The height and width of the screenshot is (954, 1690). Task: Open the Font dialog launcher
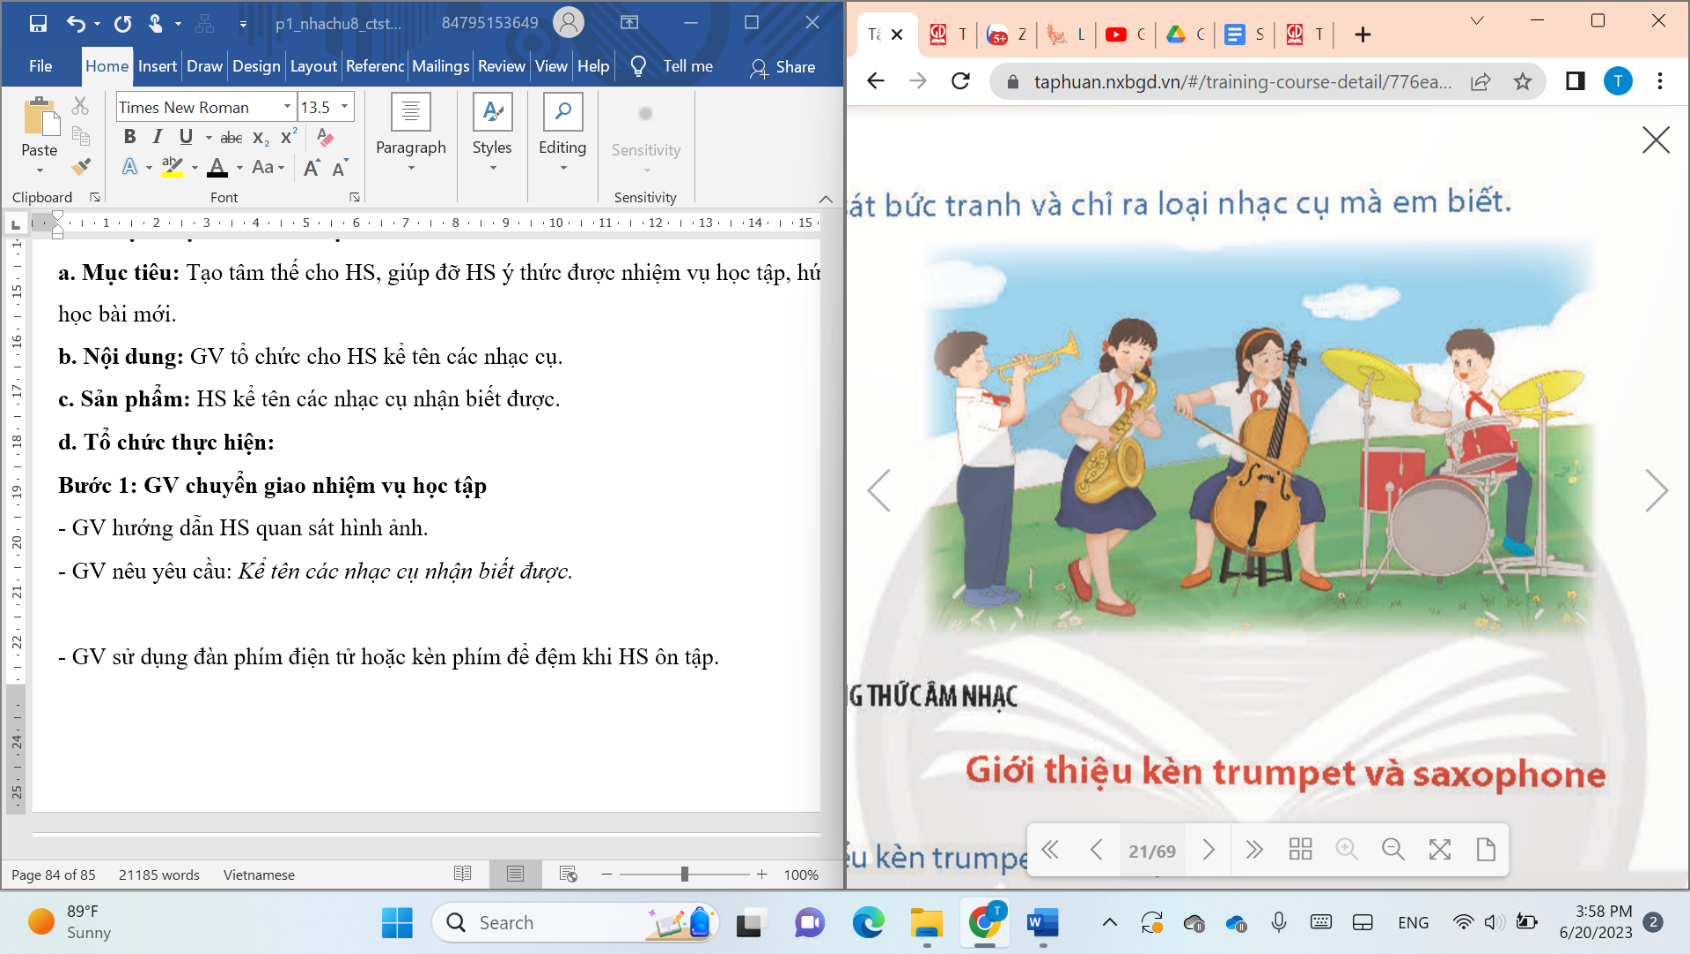coord(354,197)
